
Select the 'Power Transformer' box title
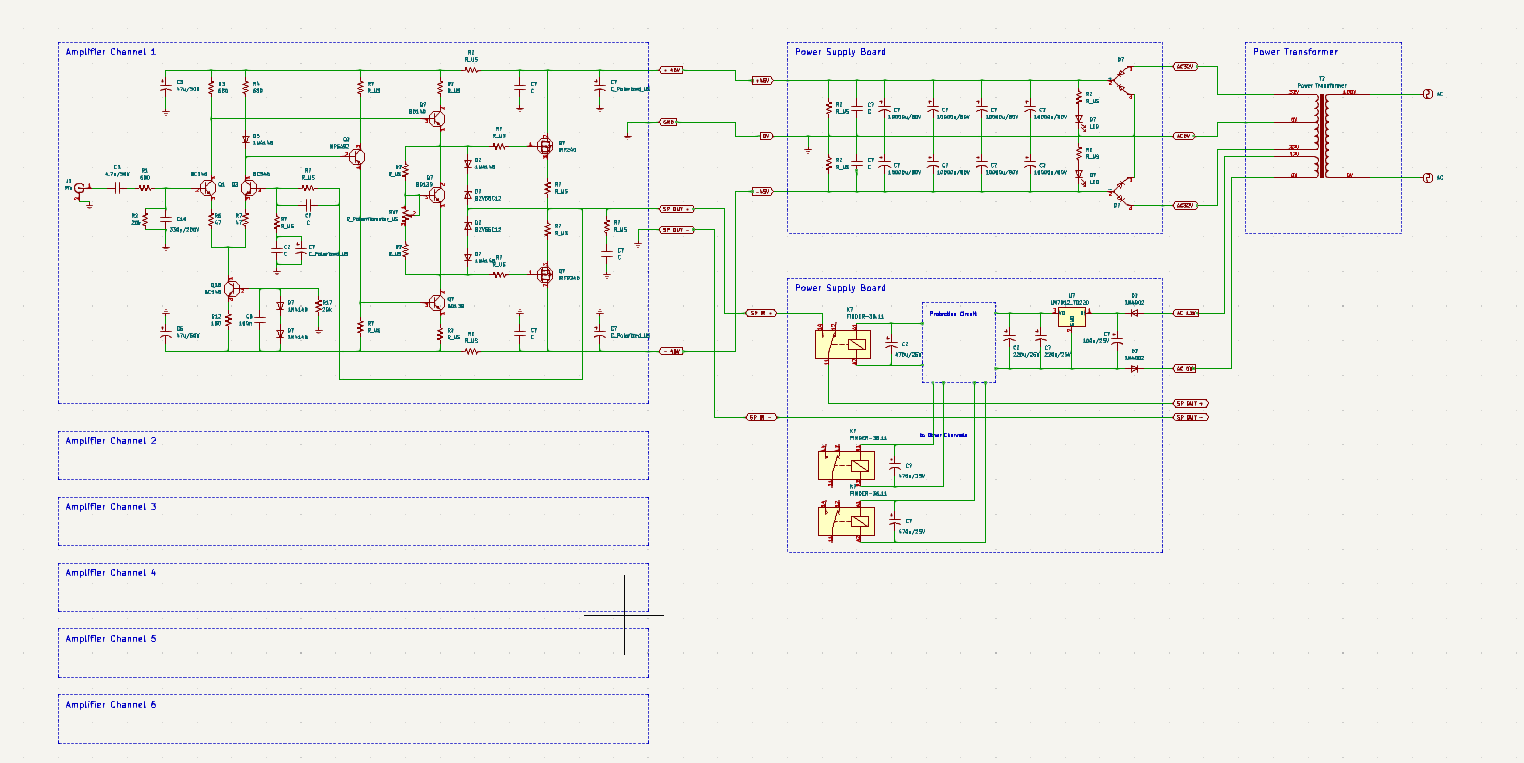1295,52
